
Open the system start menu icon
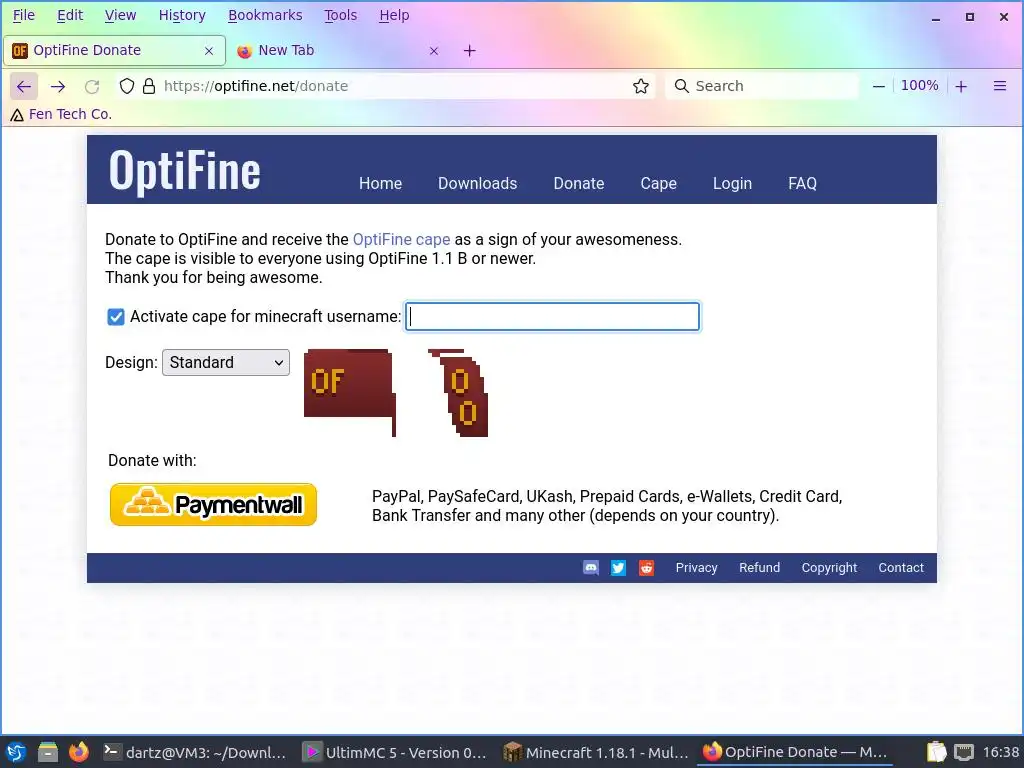(16, 752)
